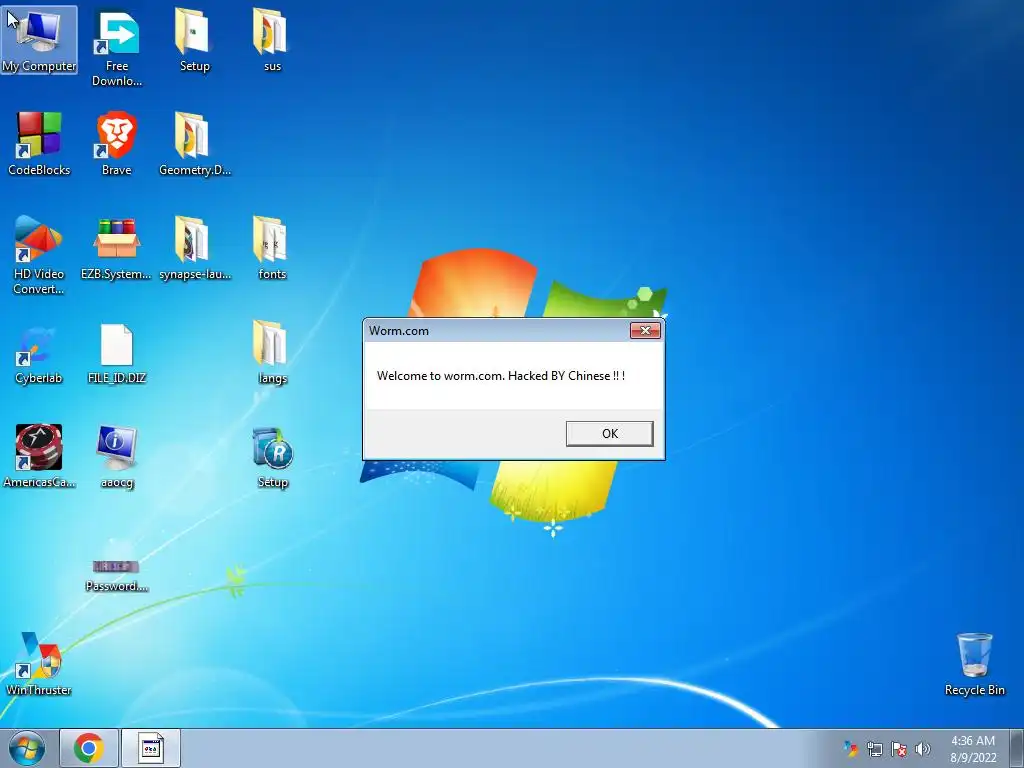Open the Windows Start menu
The image size is (1024, 768).
point(27,748)
